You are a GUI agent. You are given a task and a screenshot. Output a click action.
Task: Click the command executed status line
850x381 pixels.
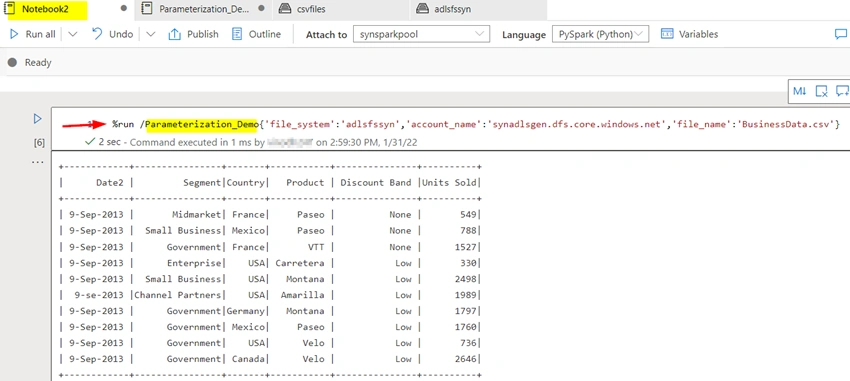tap(250, 142)
